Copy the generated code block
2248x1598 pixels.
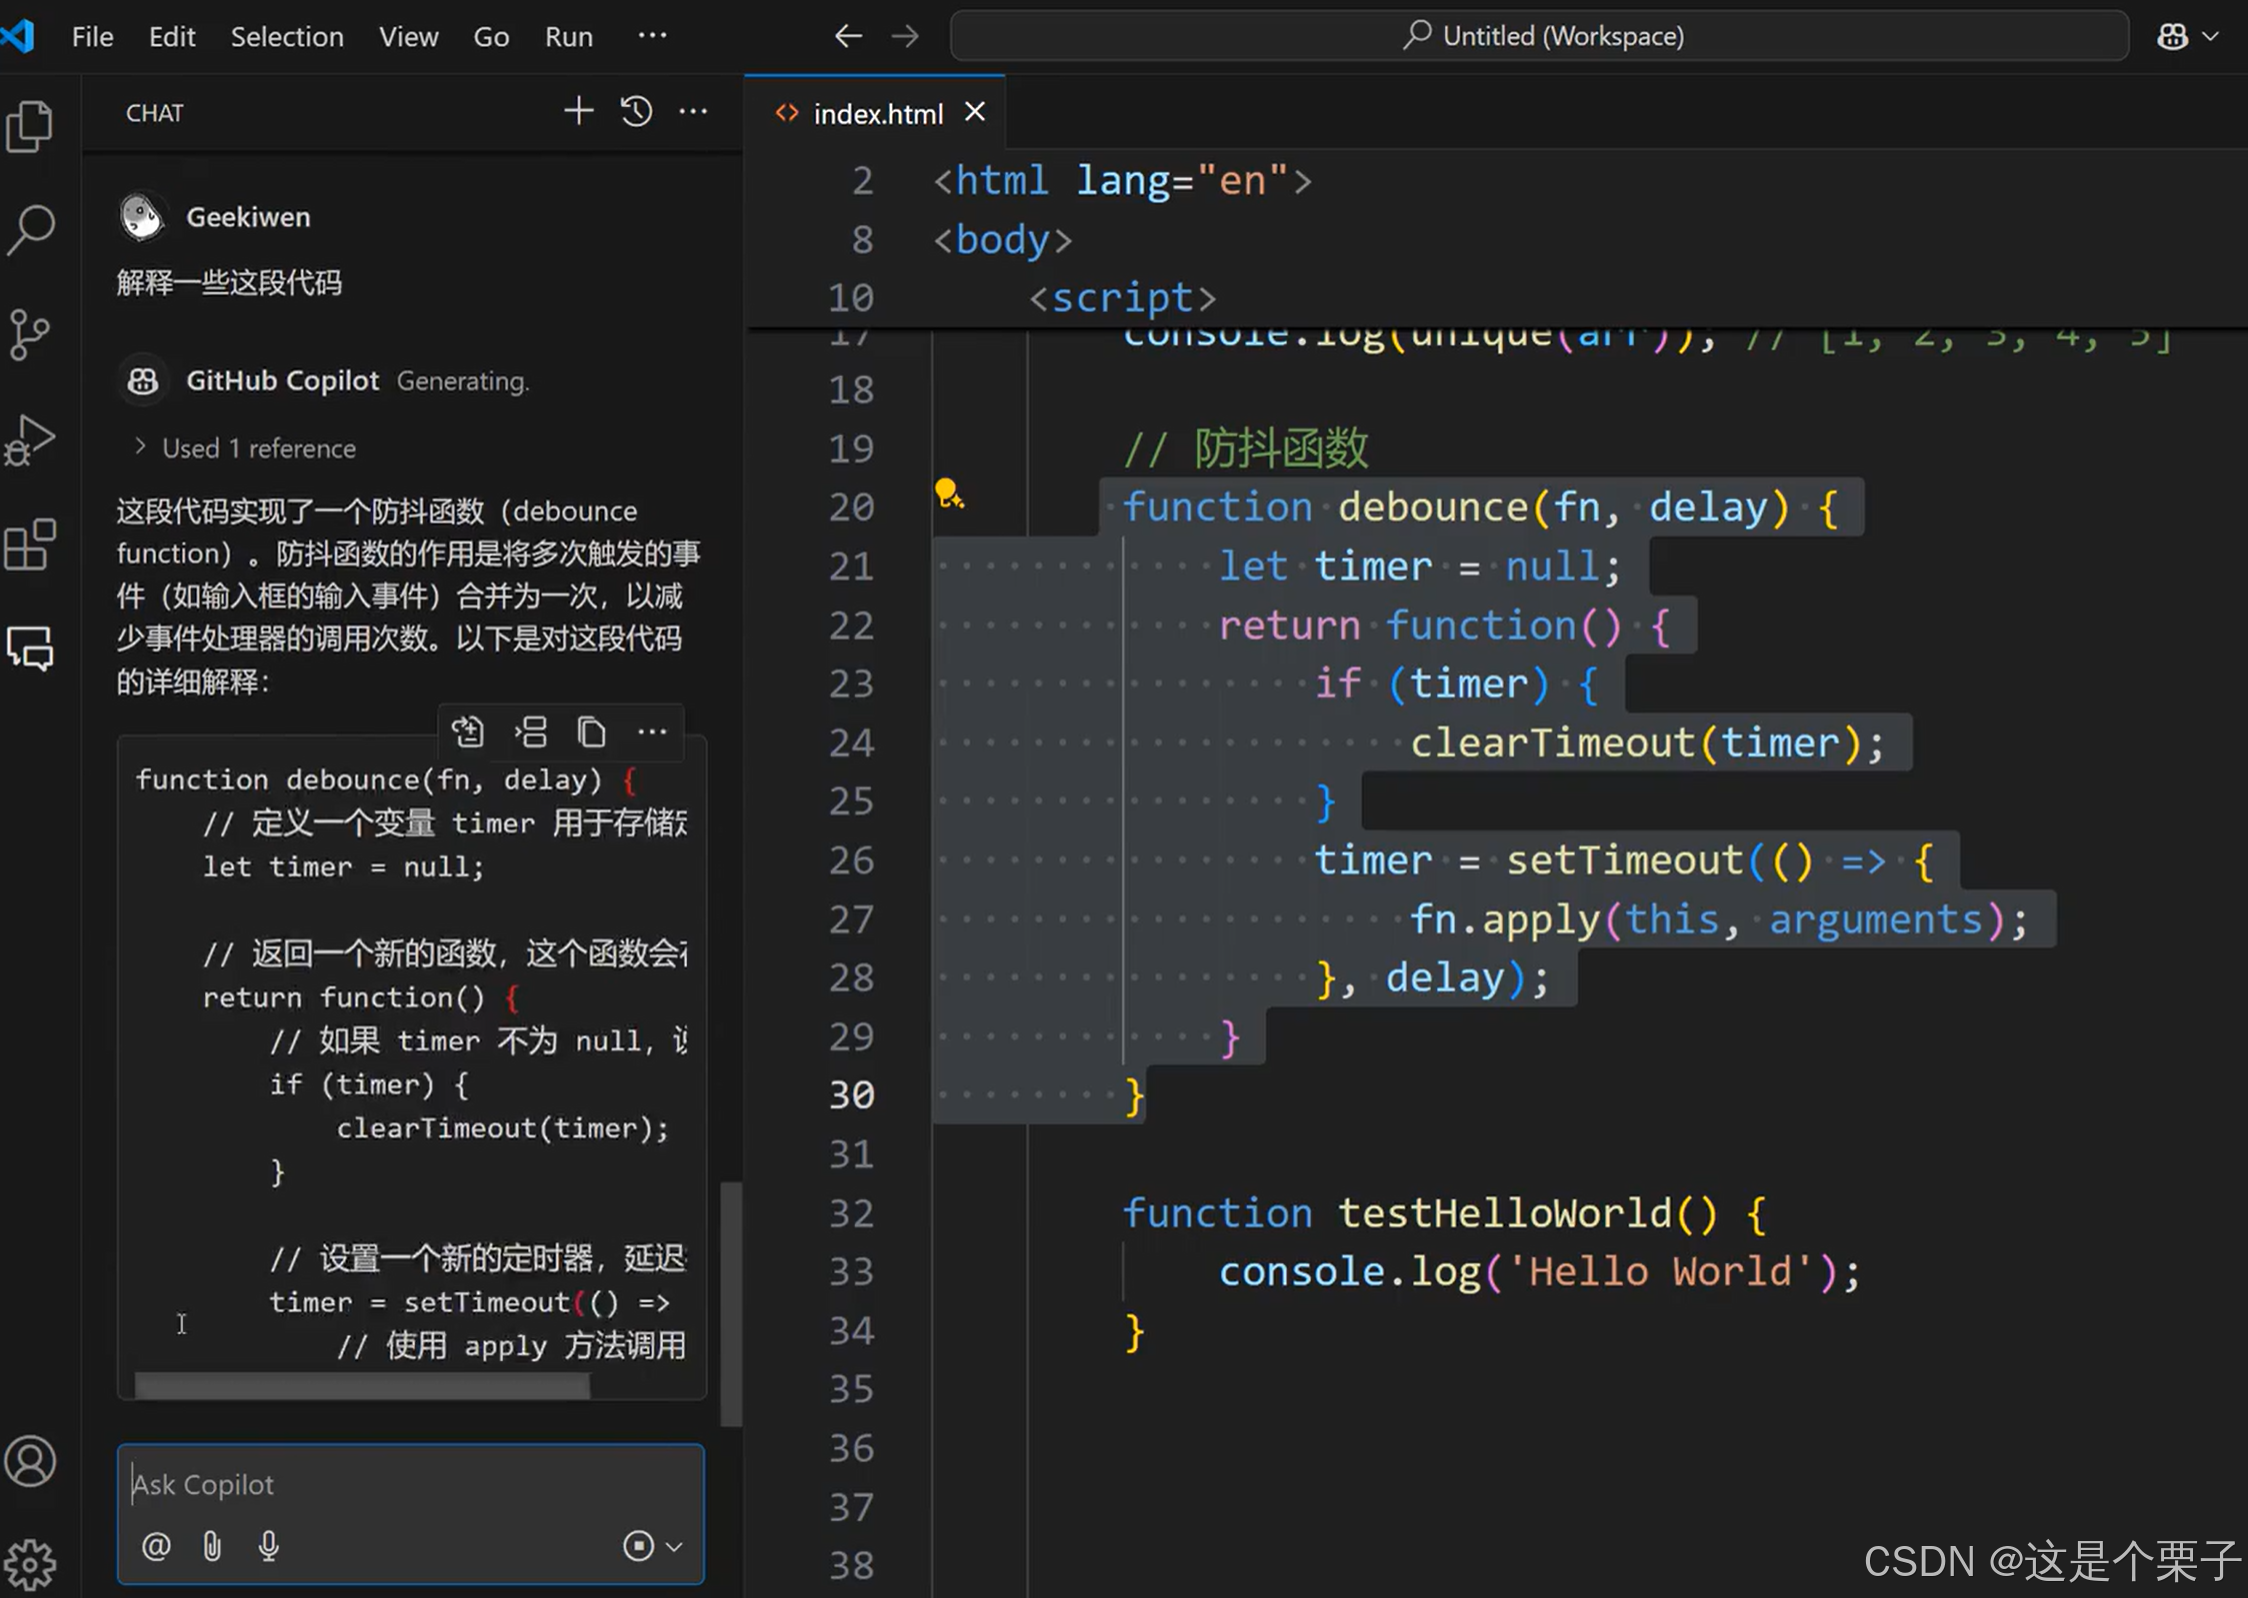pyautogui.click(x=591, y=733)
